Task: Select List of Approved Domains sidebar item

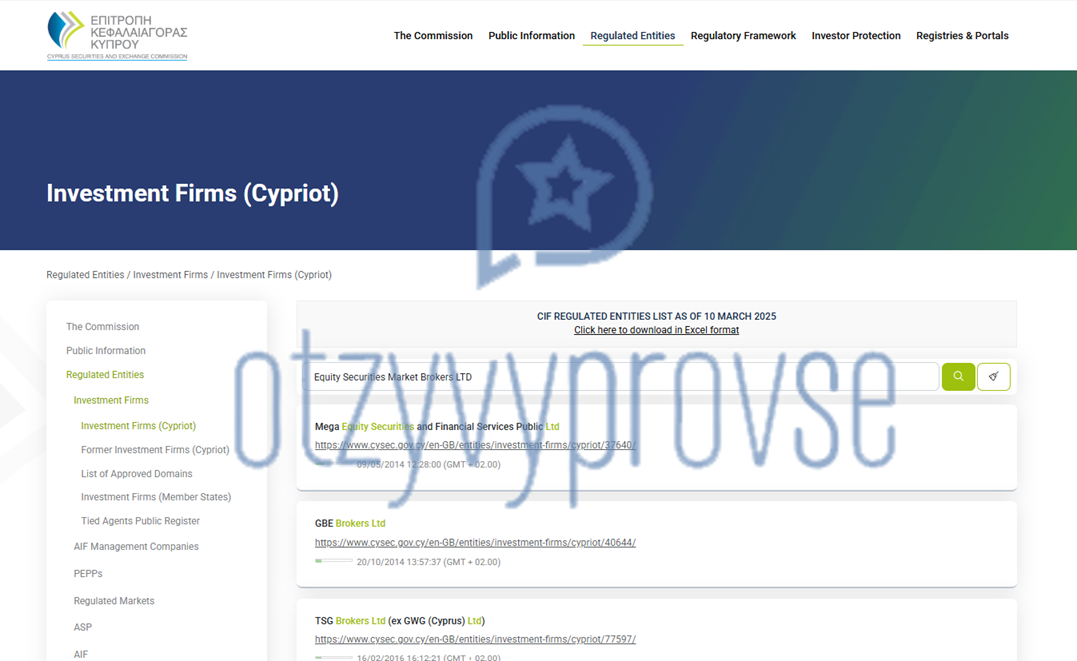Action: coord(137,474)
